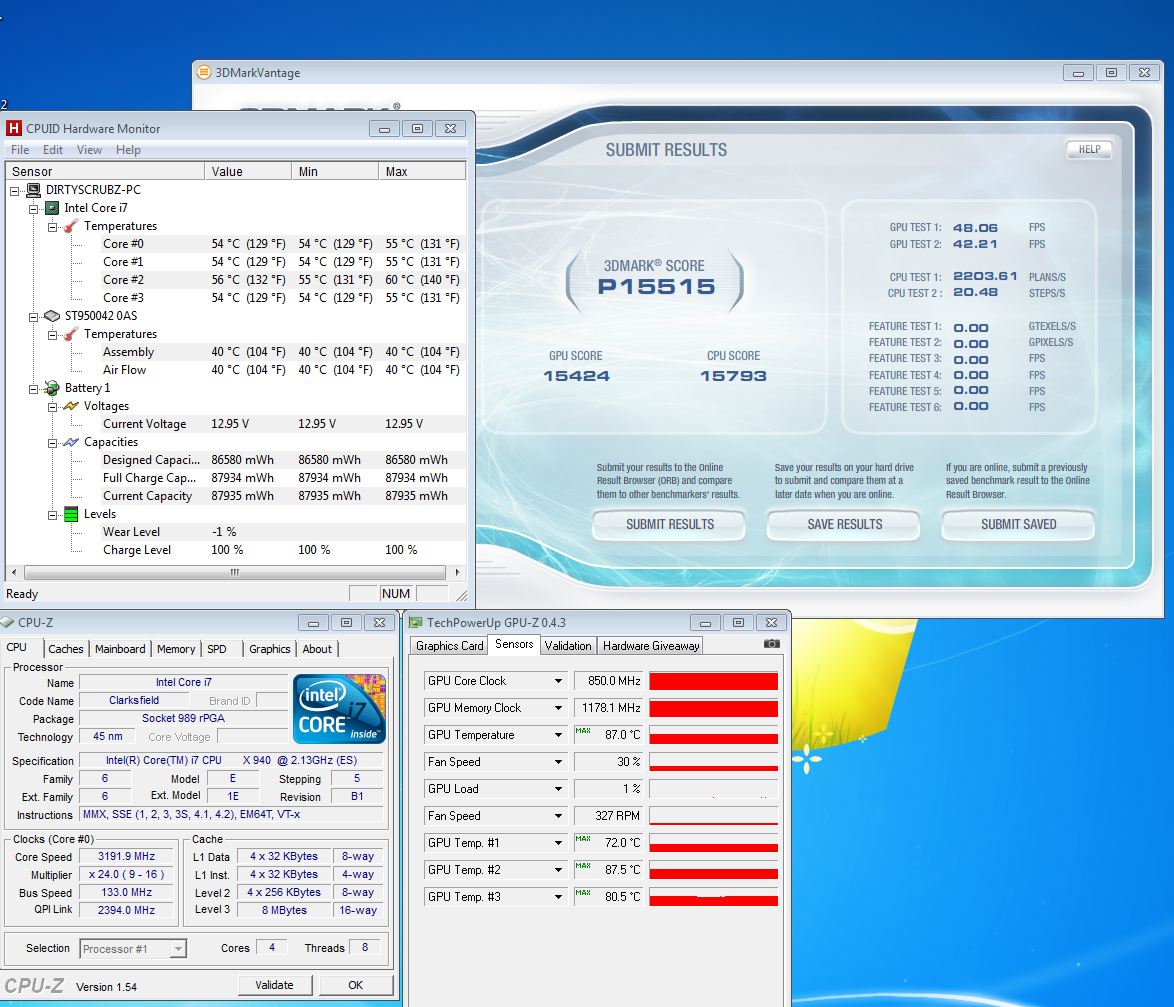1174x1007 pixels.
Task: Collapse the Levels tree node
Action: coord(52,514)
